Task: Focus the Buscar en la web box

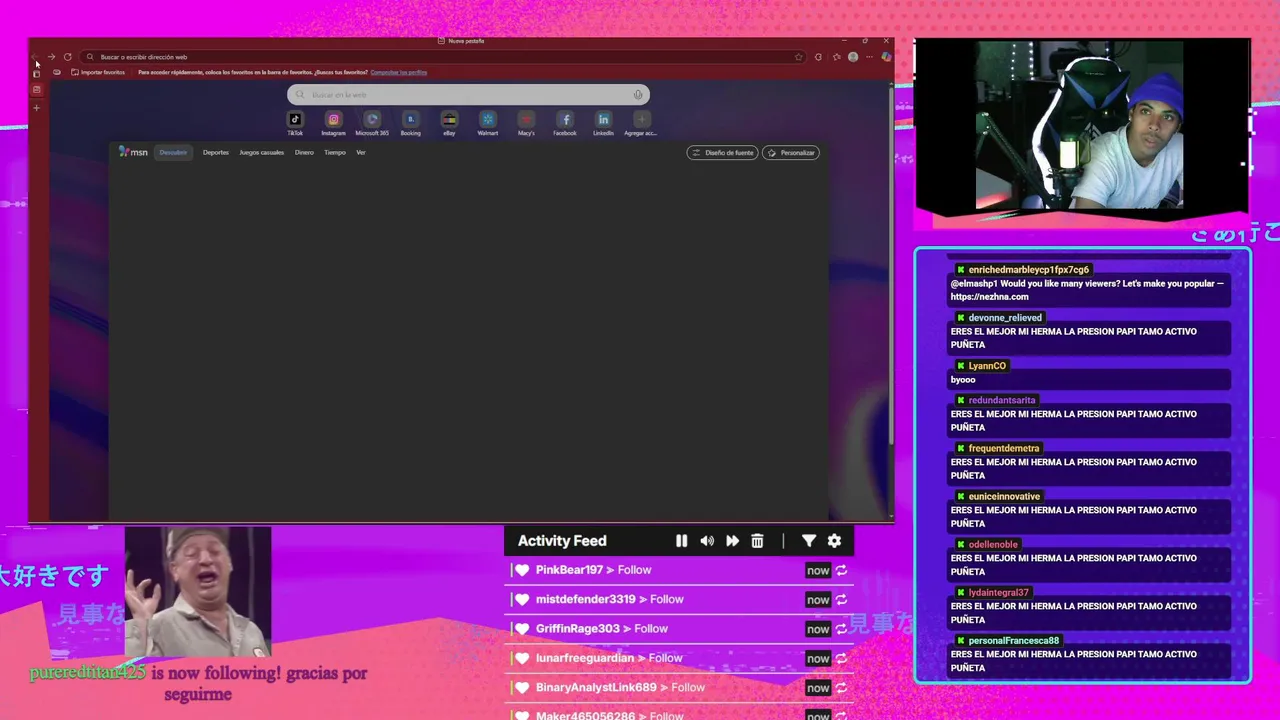Action: click(x=468, y=95)
